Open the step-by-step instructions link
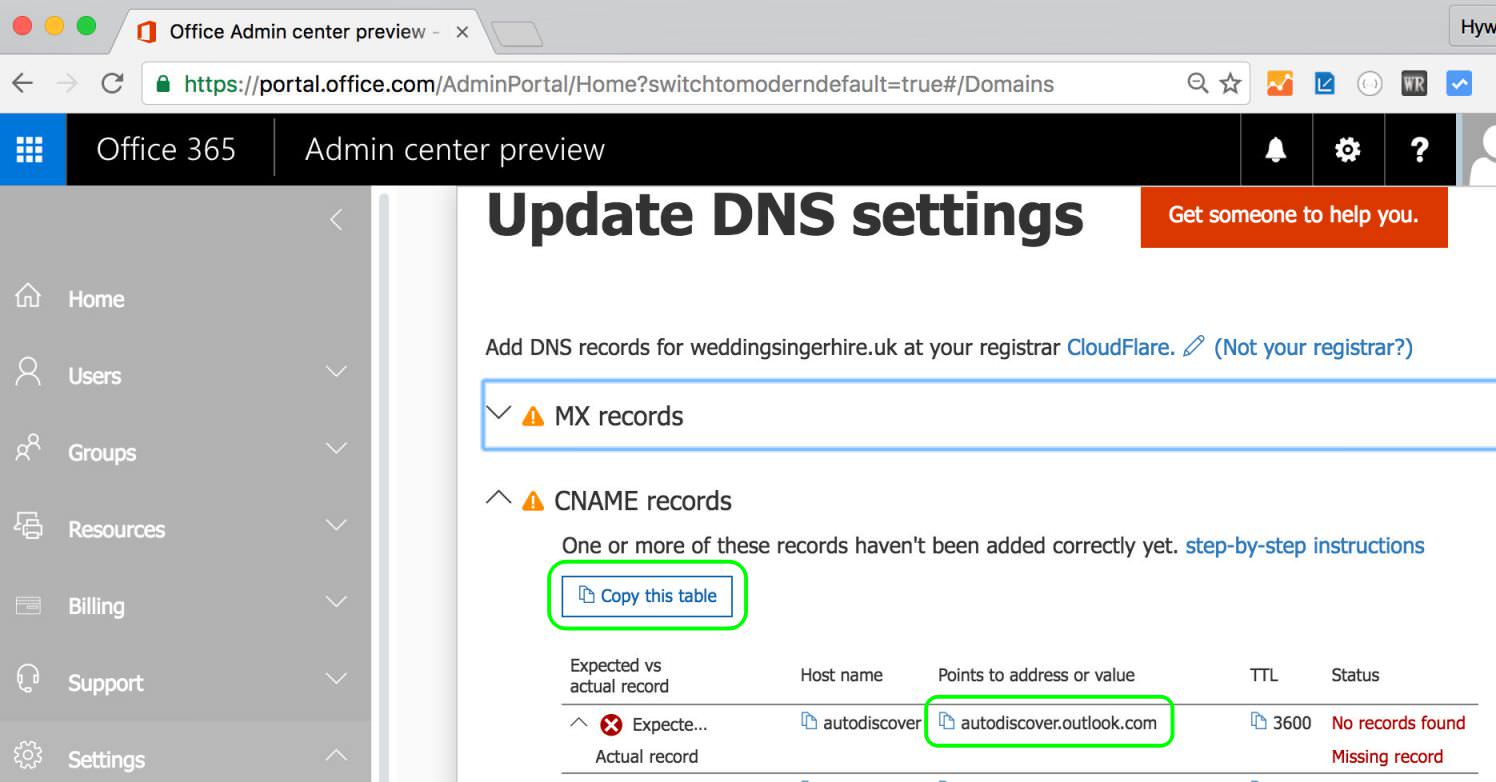Image resolution: width=1496 pixels, height=782 pixels. tap(1305, 546)
